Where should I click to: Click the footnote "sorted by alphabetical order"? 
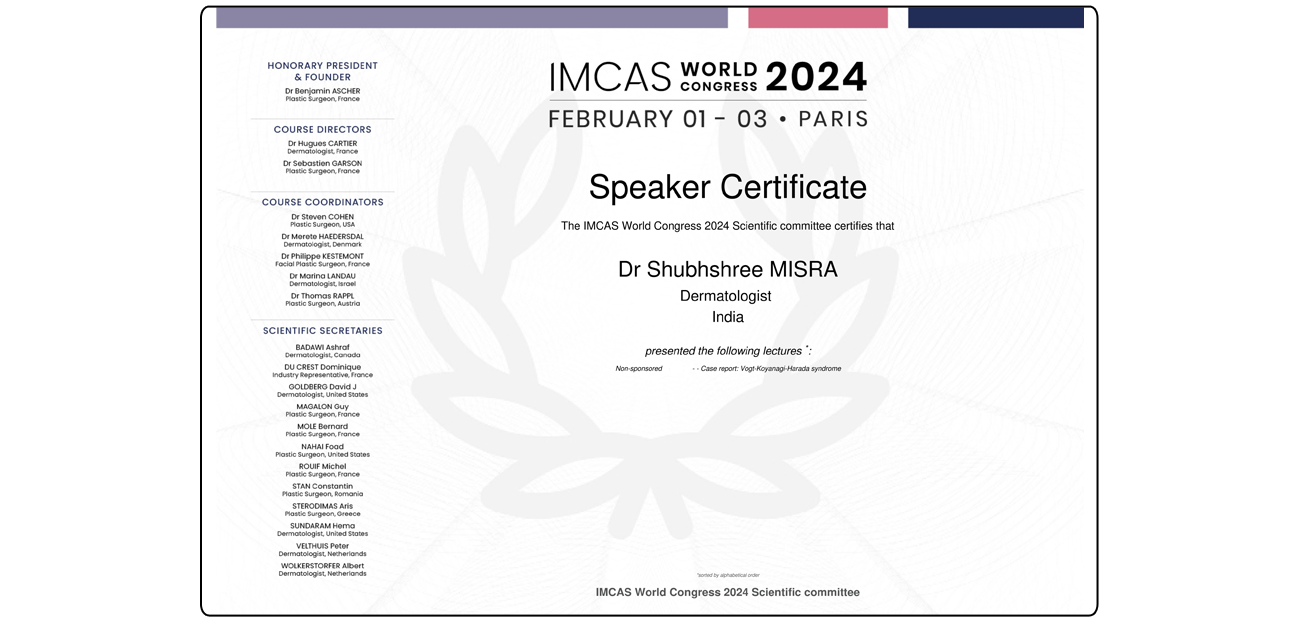(728, 575)
